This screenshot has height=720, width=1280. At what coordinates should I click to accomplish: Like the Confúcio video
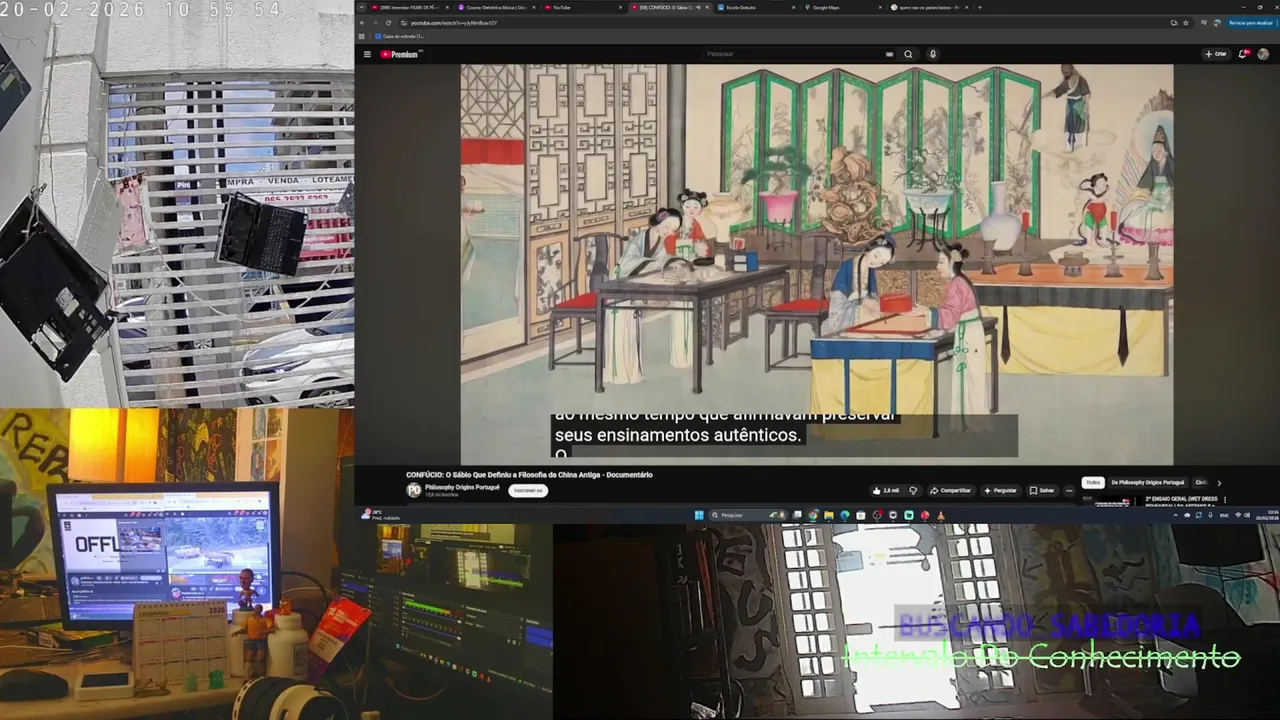888,490
